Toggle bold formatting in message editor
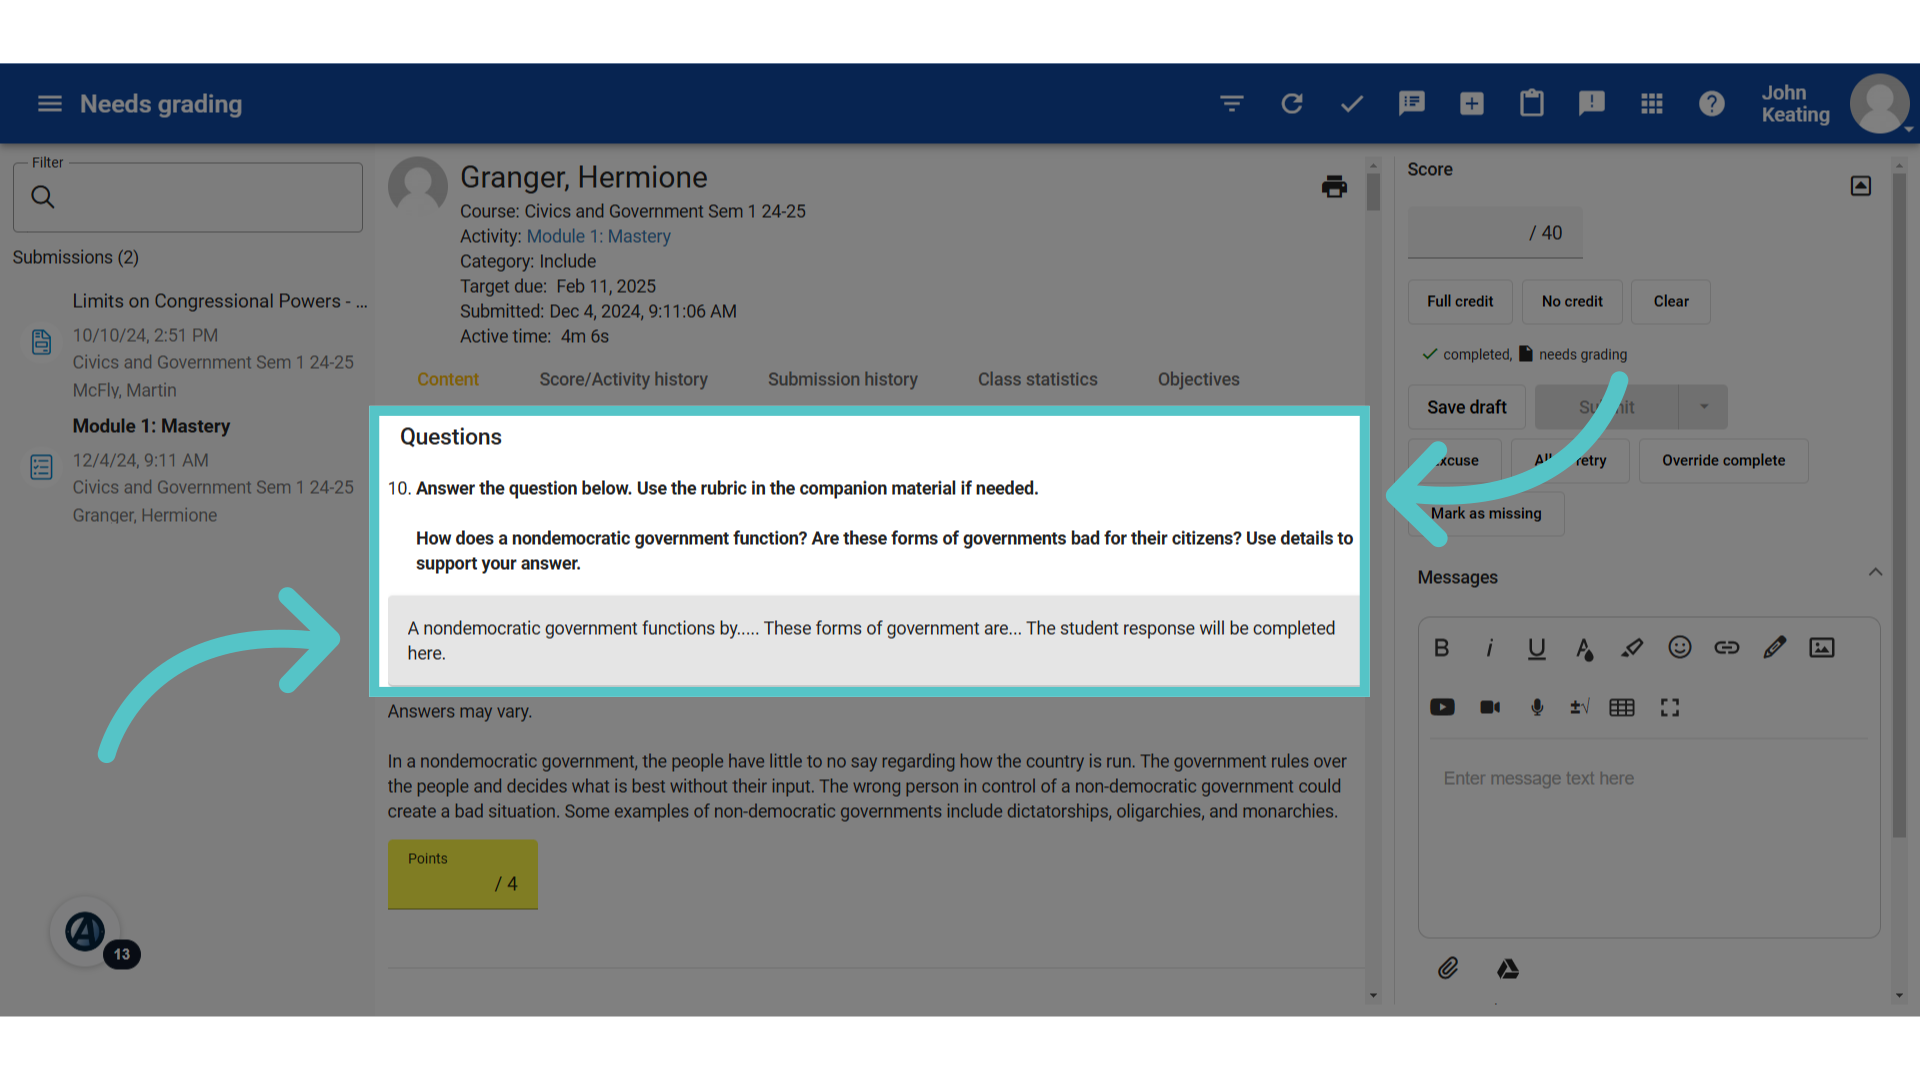Screen dimensions: 1920x1080 [1441, 648]
